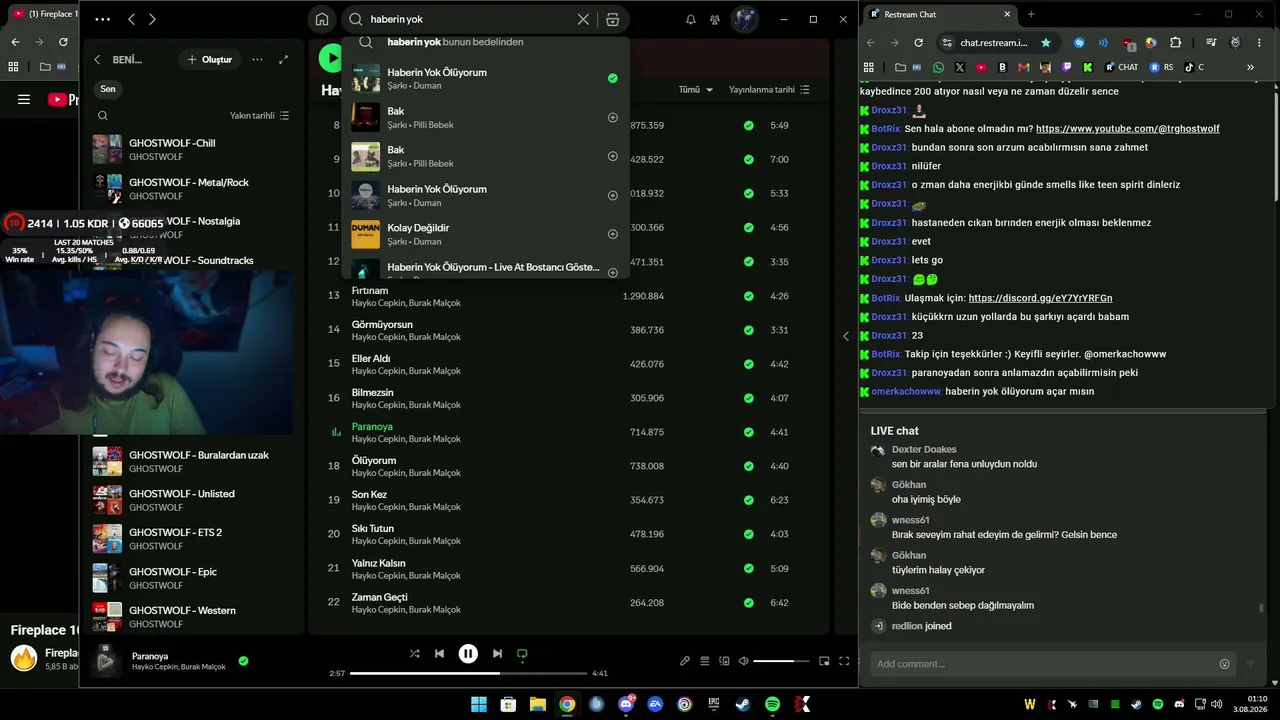Toggle saved checkmark for Fırtınam
This screenshot has width=1280, height=720.
[748, 296]
